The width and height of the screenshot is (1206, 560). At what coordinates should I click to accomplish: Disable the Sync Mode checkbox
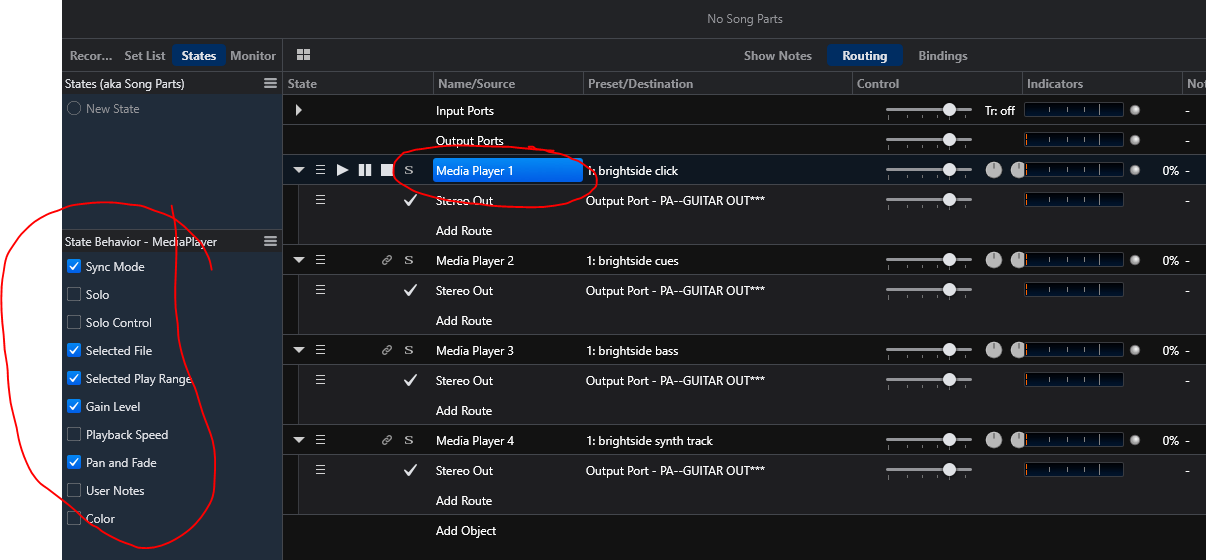(x=74, y=267)
